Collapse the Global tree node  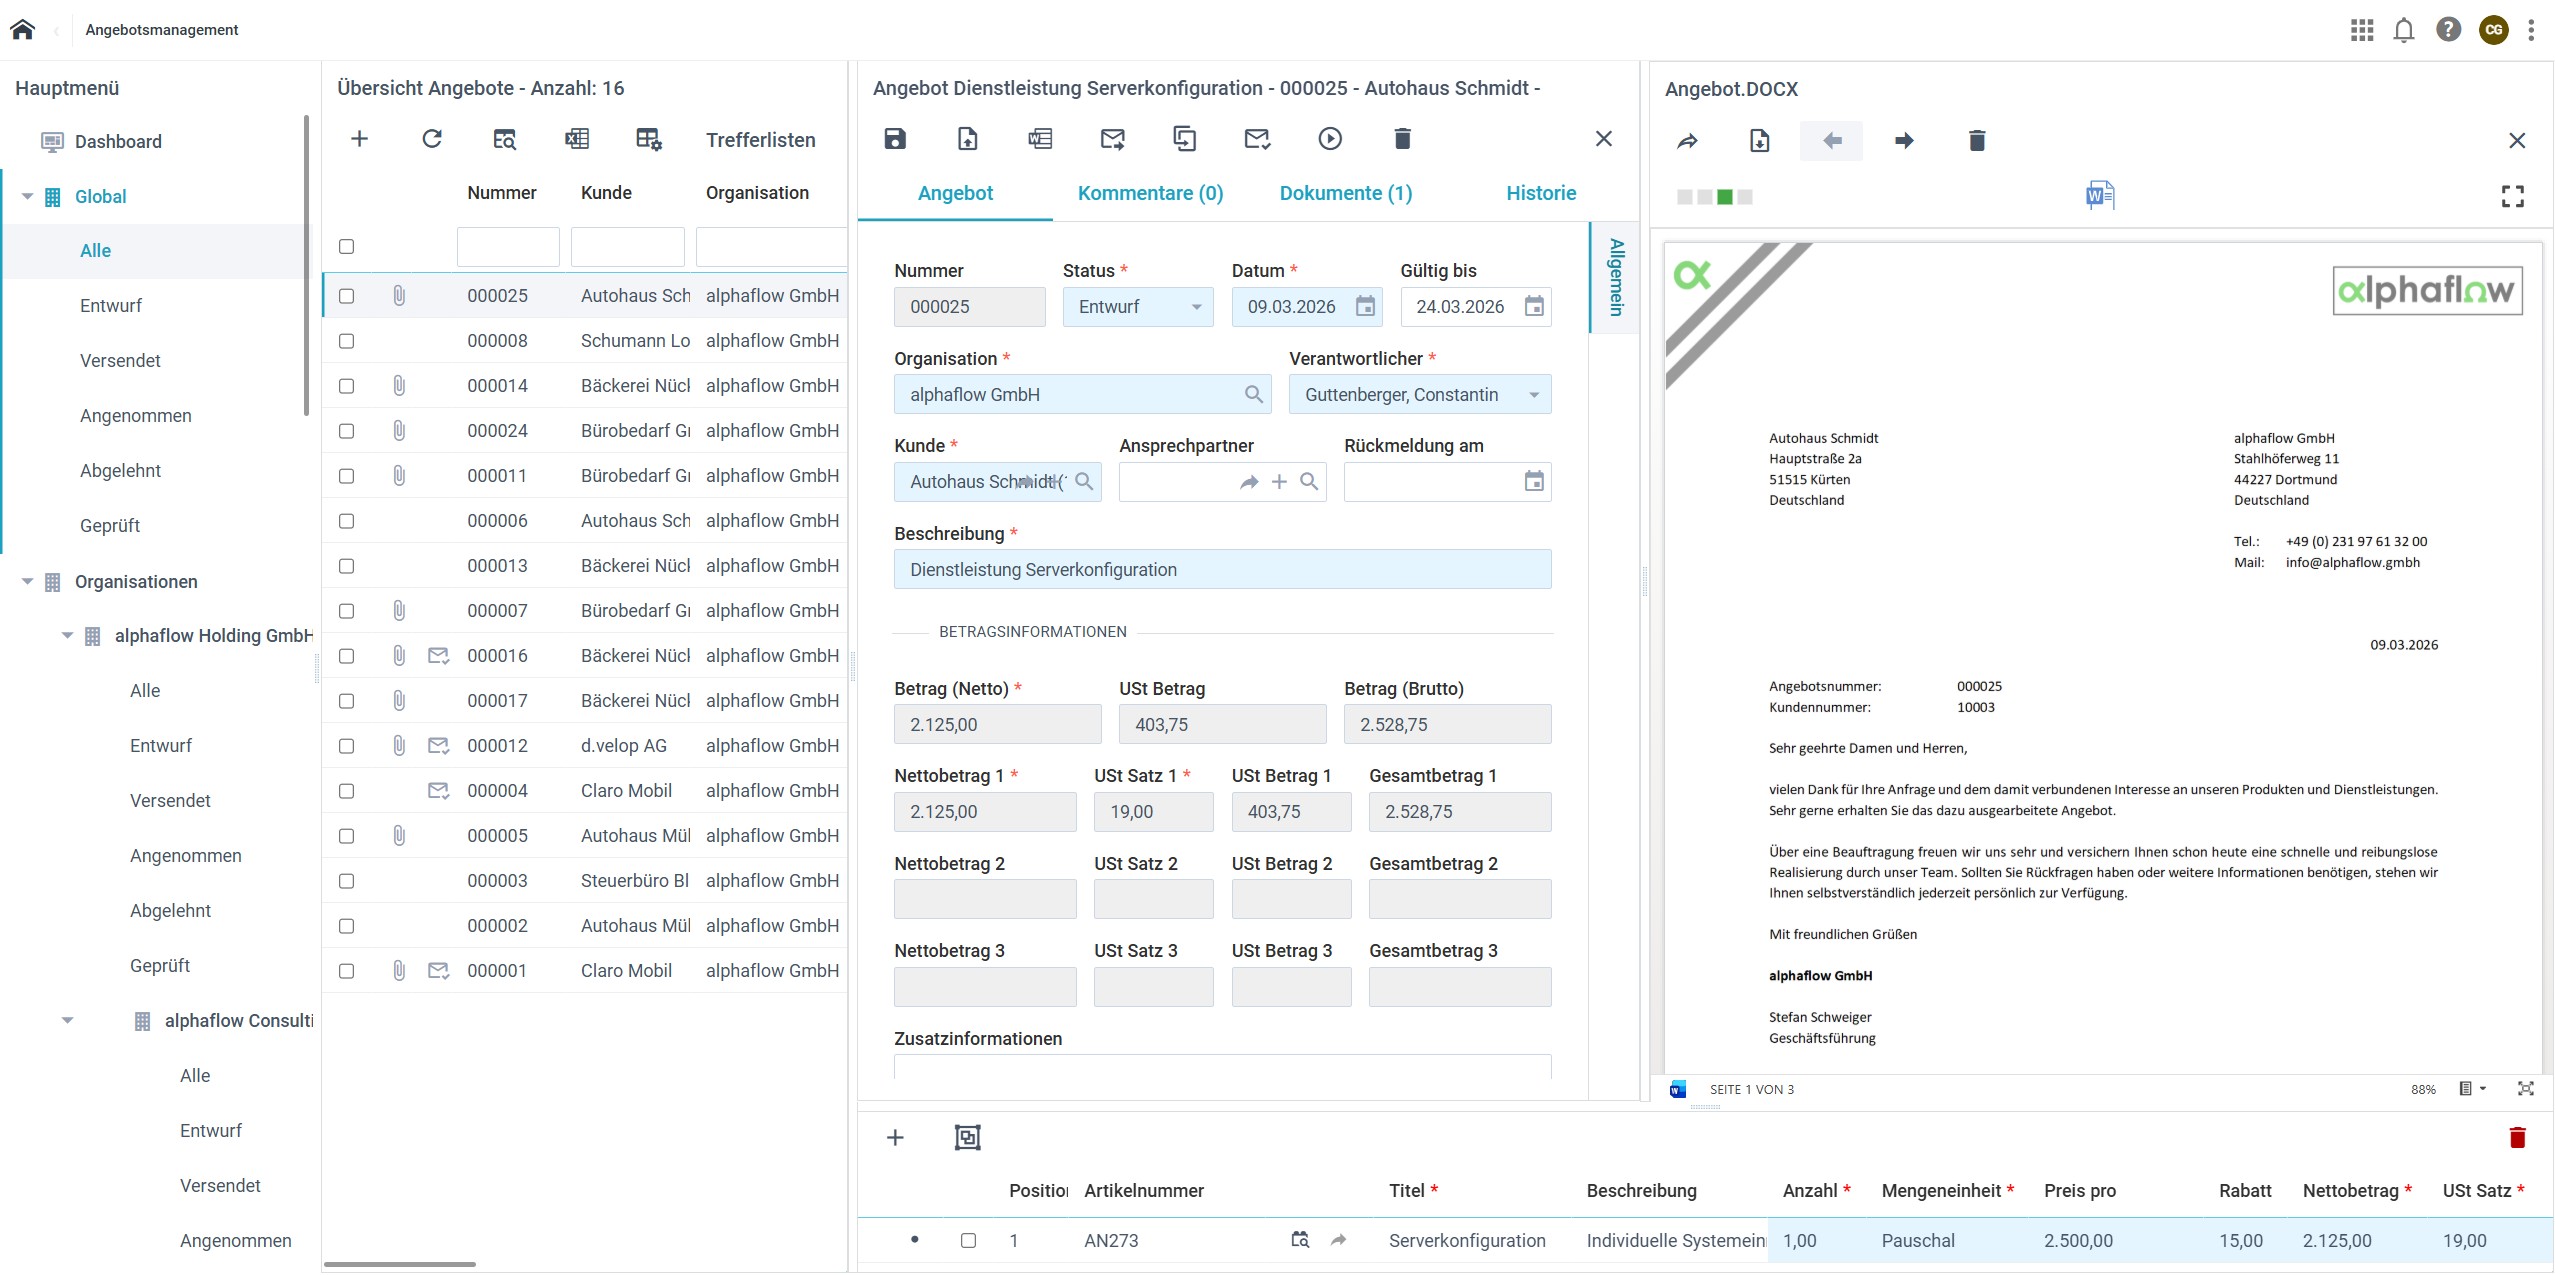(28, 196)
